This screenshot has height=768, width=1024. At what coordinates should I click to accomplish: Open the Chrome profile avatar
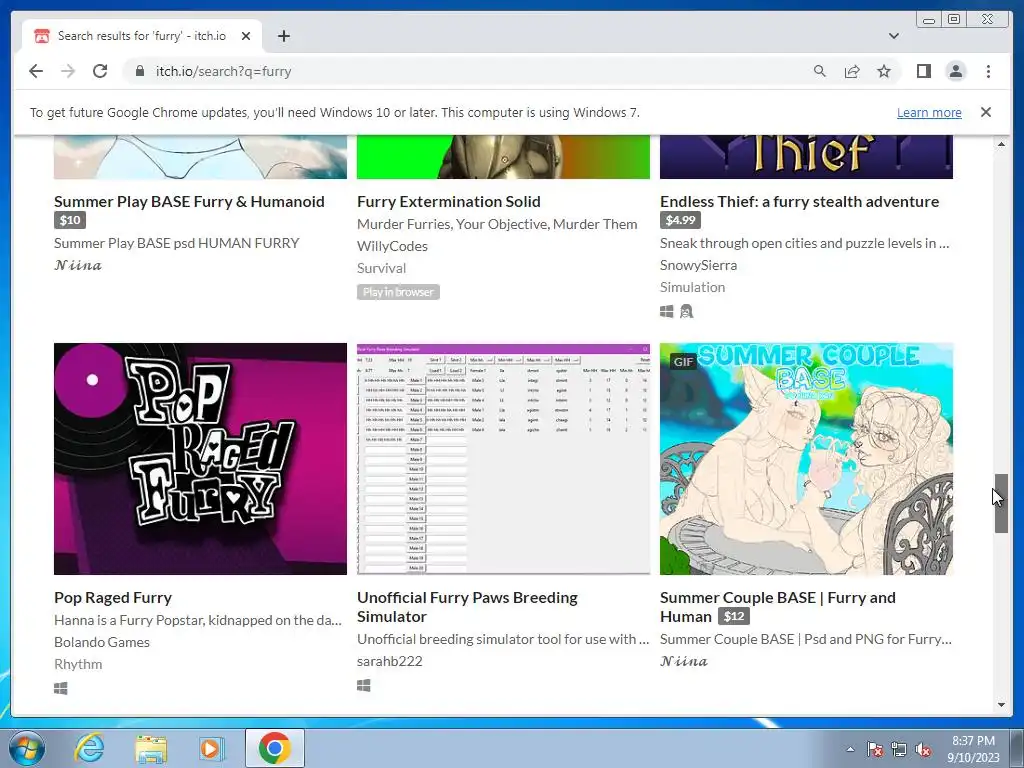[956, 71]
